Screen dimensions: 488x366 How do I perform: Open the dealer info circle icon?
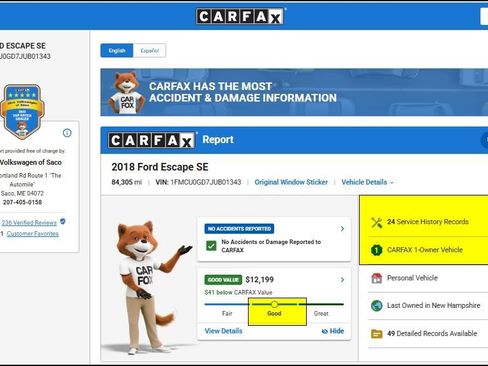tap(67, 133)
